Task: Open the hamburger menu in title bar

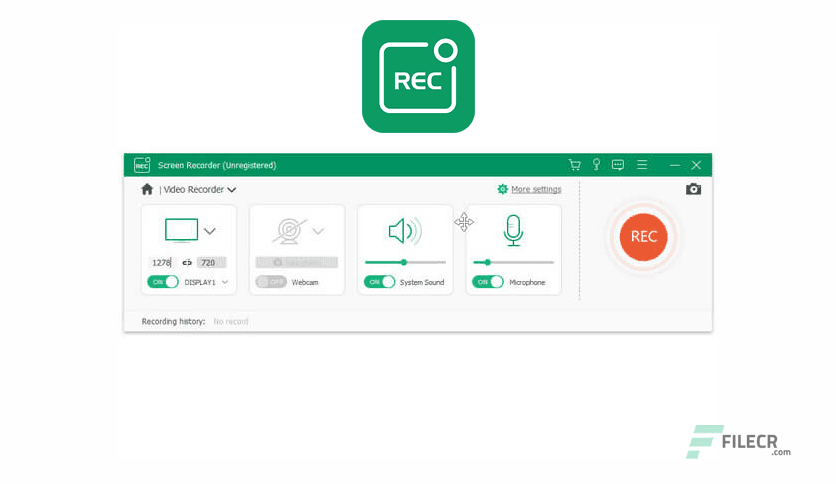Action: 642,165
